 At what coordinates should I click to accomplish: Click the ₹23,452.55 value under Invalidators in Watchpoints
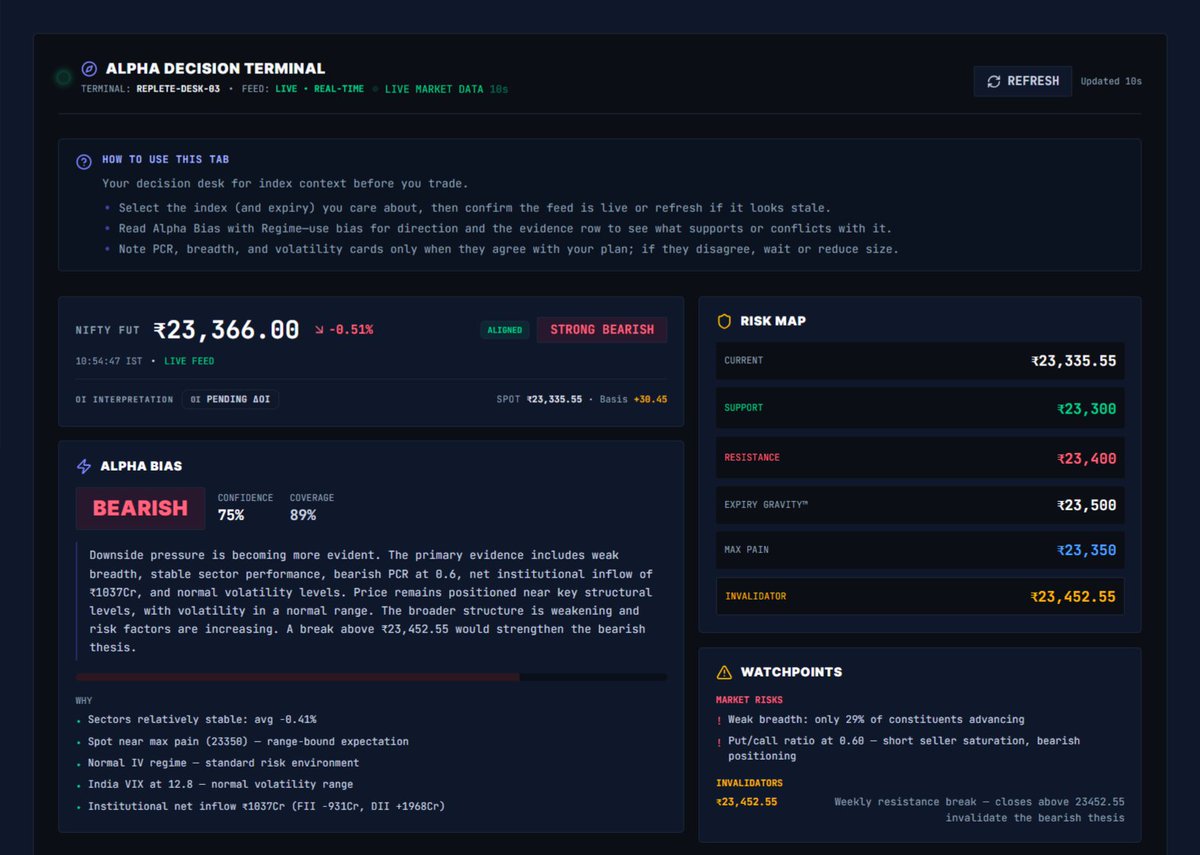(746, 802)
